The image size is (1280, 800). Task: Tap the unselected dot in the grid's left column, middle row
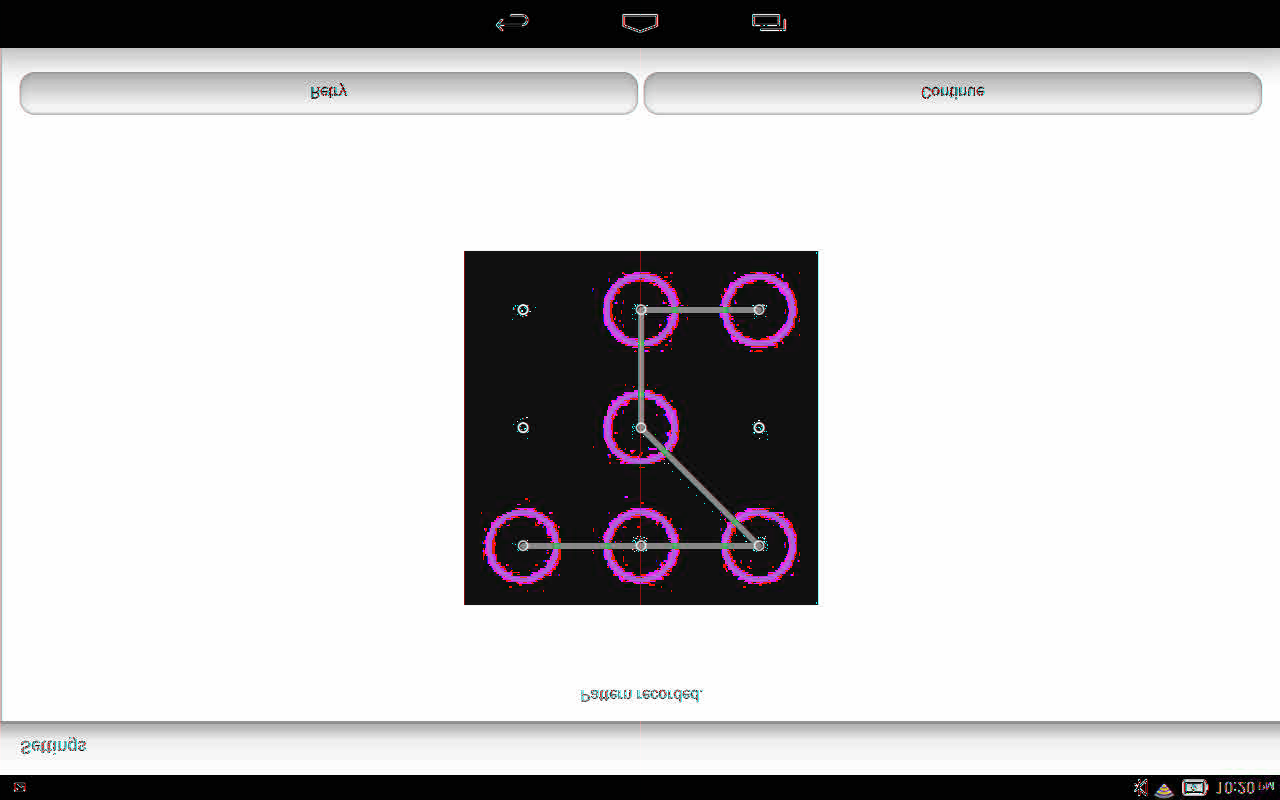(x=523, y=428)
